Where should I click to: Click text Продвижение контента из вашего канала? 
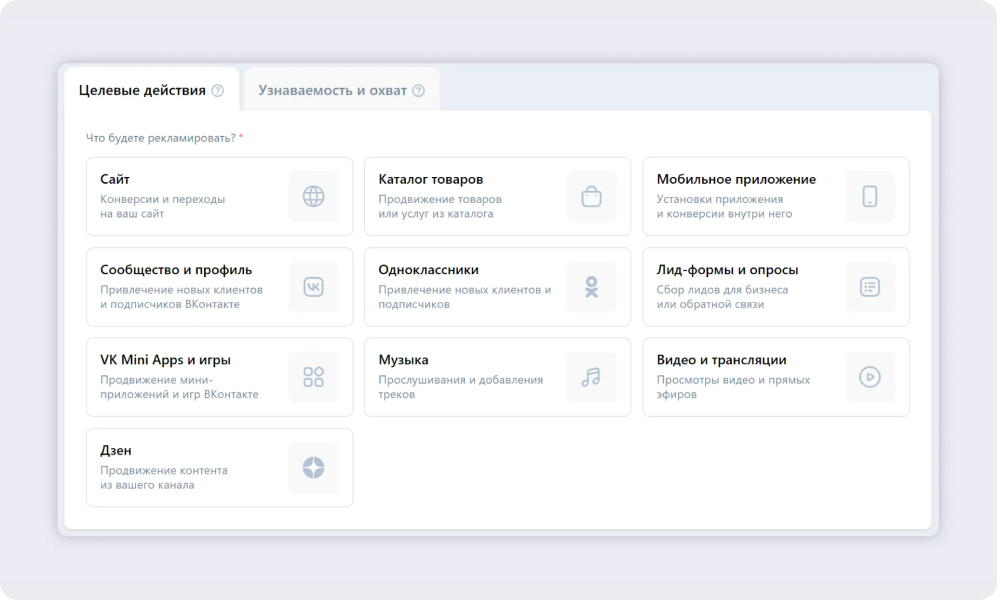[164, 477]
